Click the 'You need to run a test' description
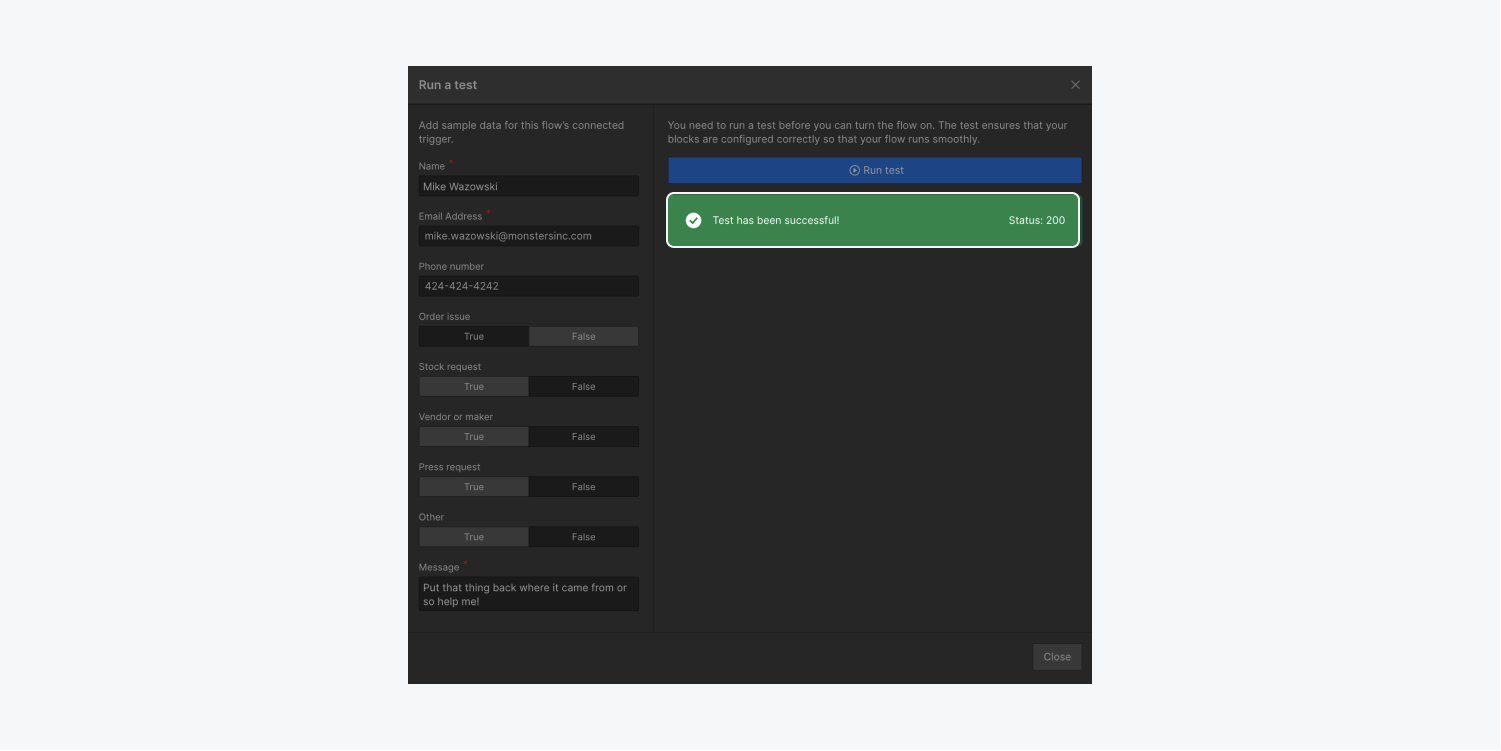The height and width of the screenshot is (751, 1501). click(867, 132)
